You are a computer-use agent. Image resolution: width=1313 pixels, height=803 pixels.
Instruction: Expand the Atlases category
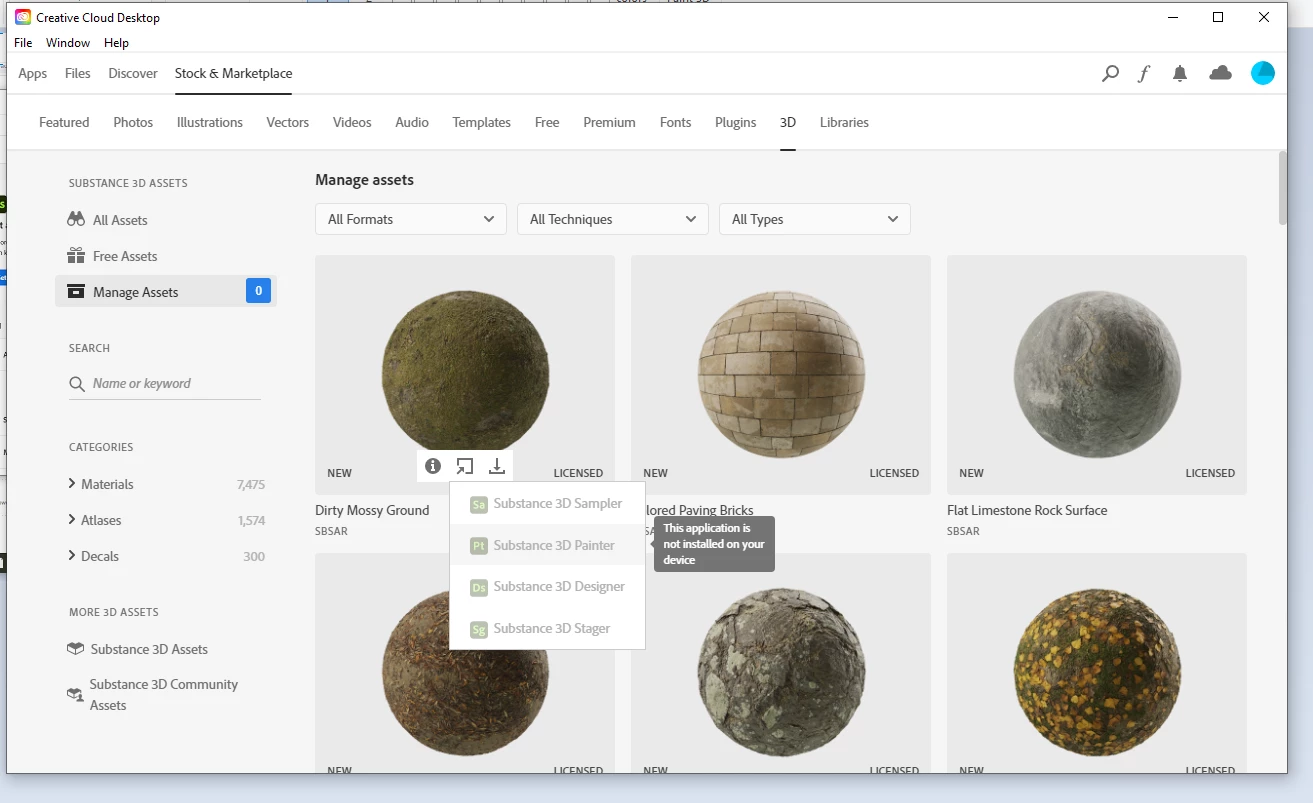click(x=72, y=520)
